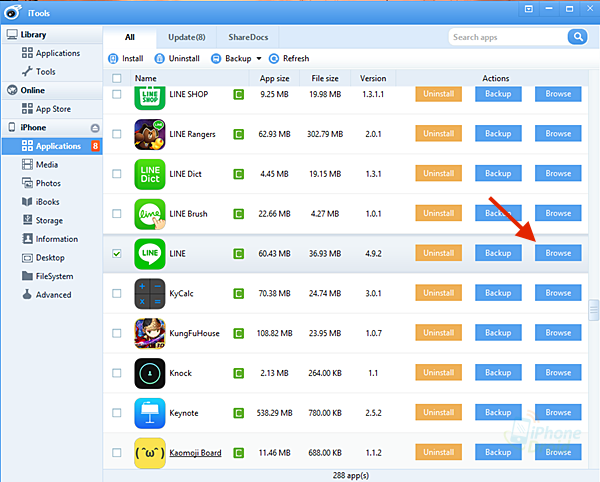Click the Applications update badge 8
Viewport: 600px width, 482px height.
coord(95,146)
